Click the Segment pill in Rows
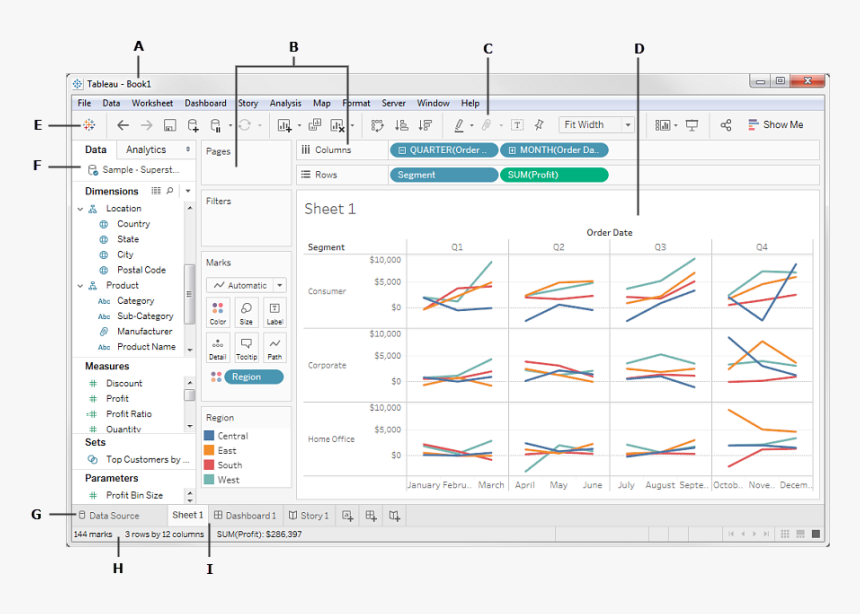Image resolution: width=860 pixels, height=614 pixels. click(444, 175)
